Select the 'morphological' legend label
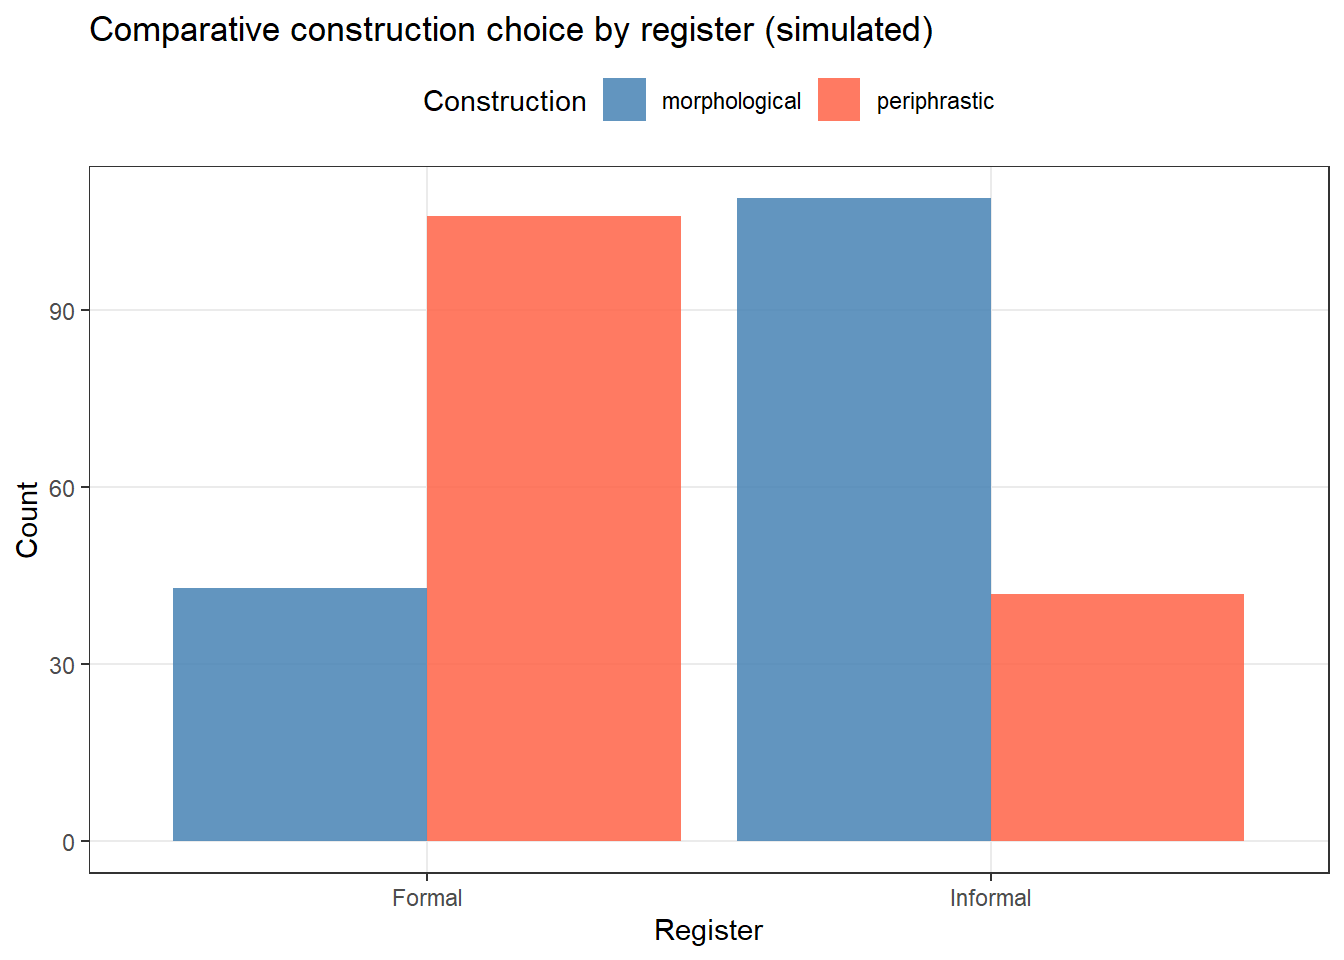 coord(731,102)
